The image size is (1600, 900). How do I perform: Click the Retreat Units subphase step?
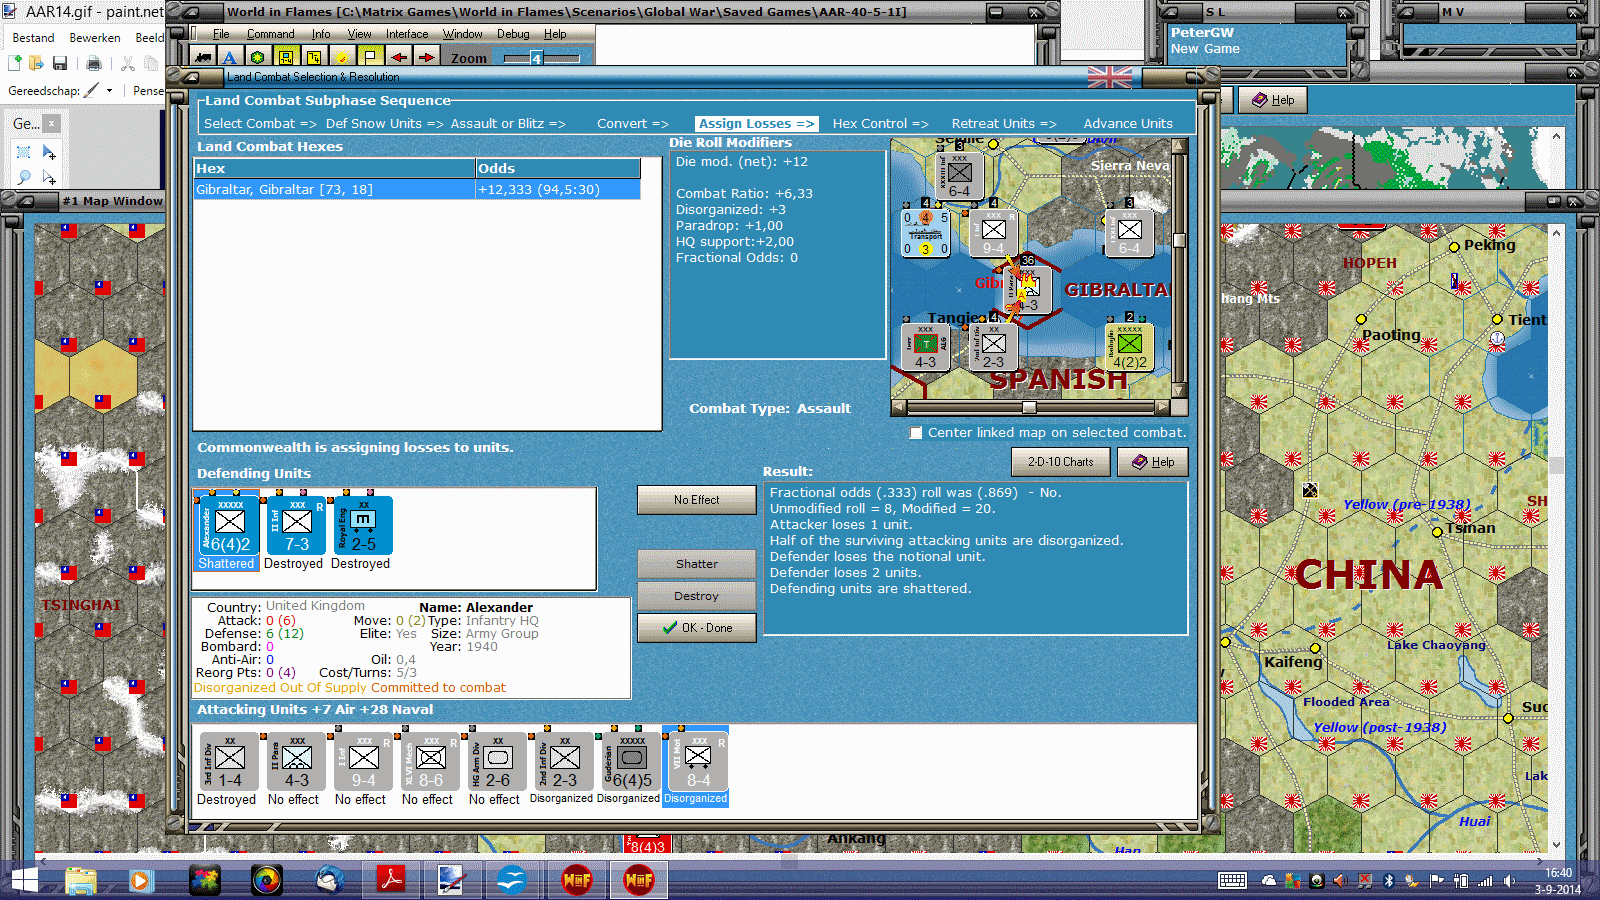(1003, 124)
